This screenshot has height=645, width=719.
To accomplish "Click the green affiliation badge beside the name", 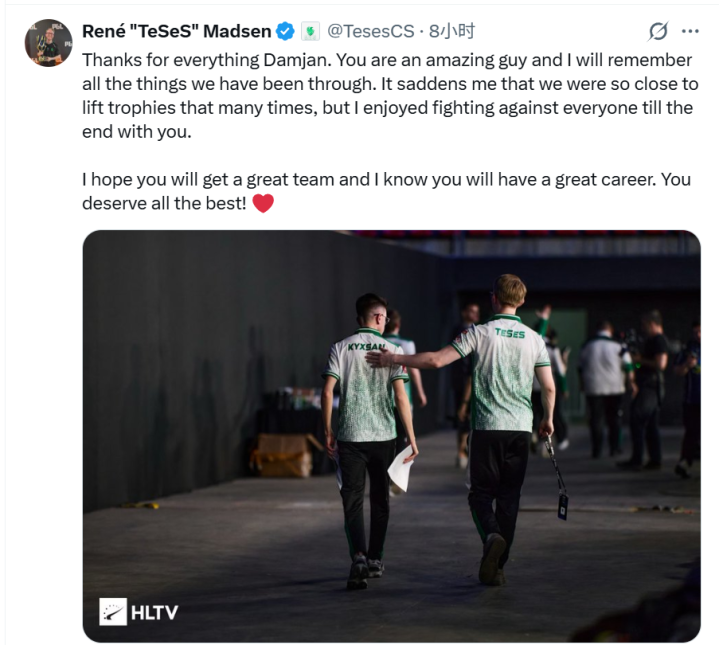I will pyautogui.click(x=311, y=31).
